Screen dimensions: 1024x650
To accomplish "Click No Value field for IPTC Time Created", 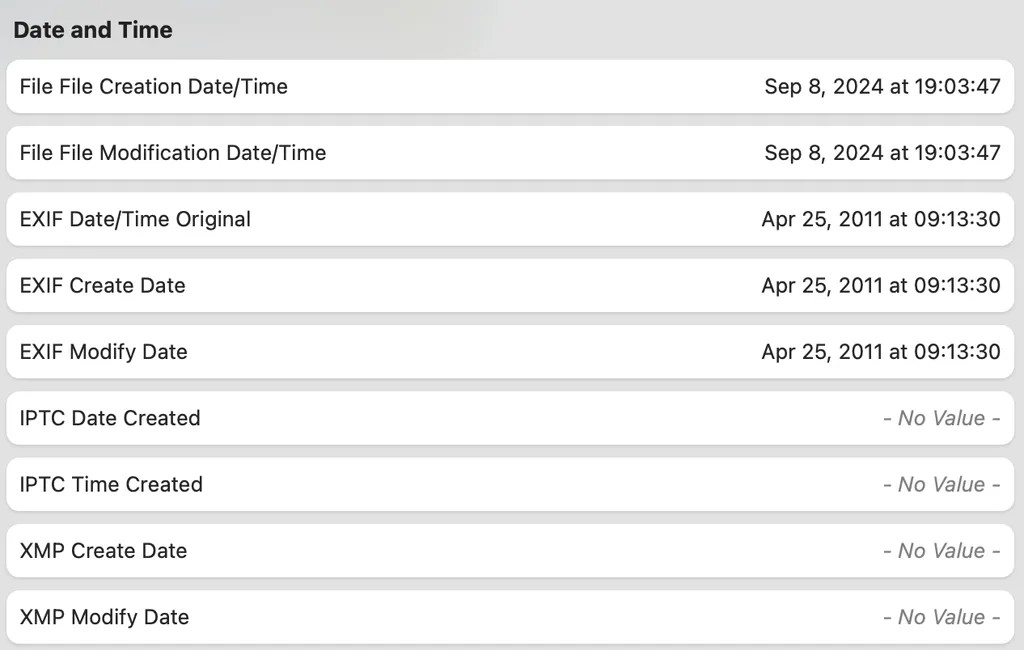I will [941, 484].
